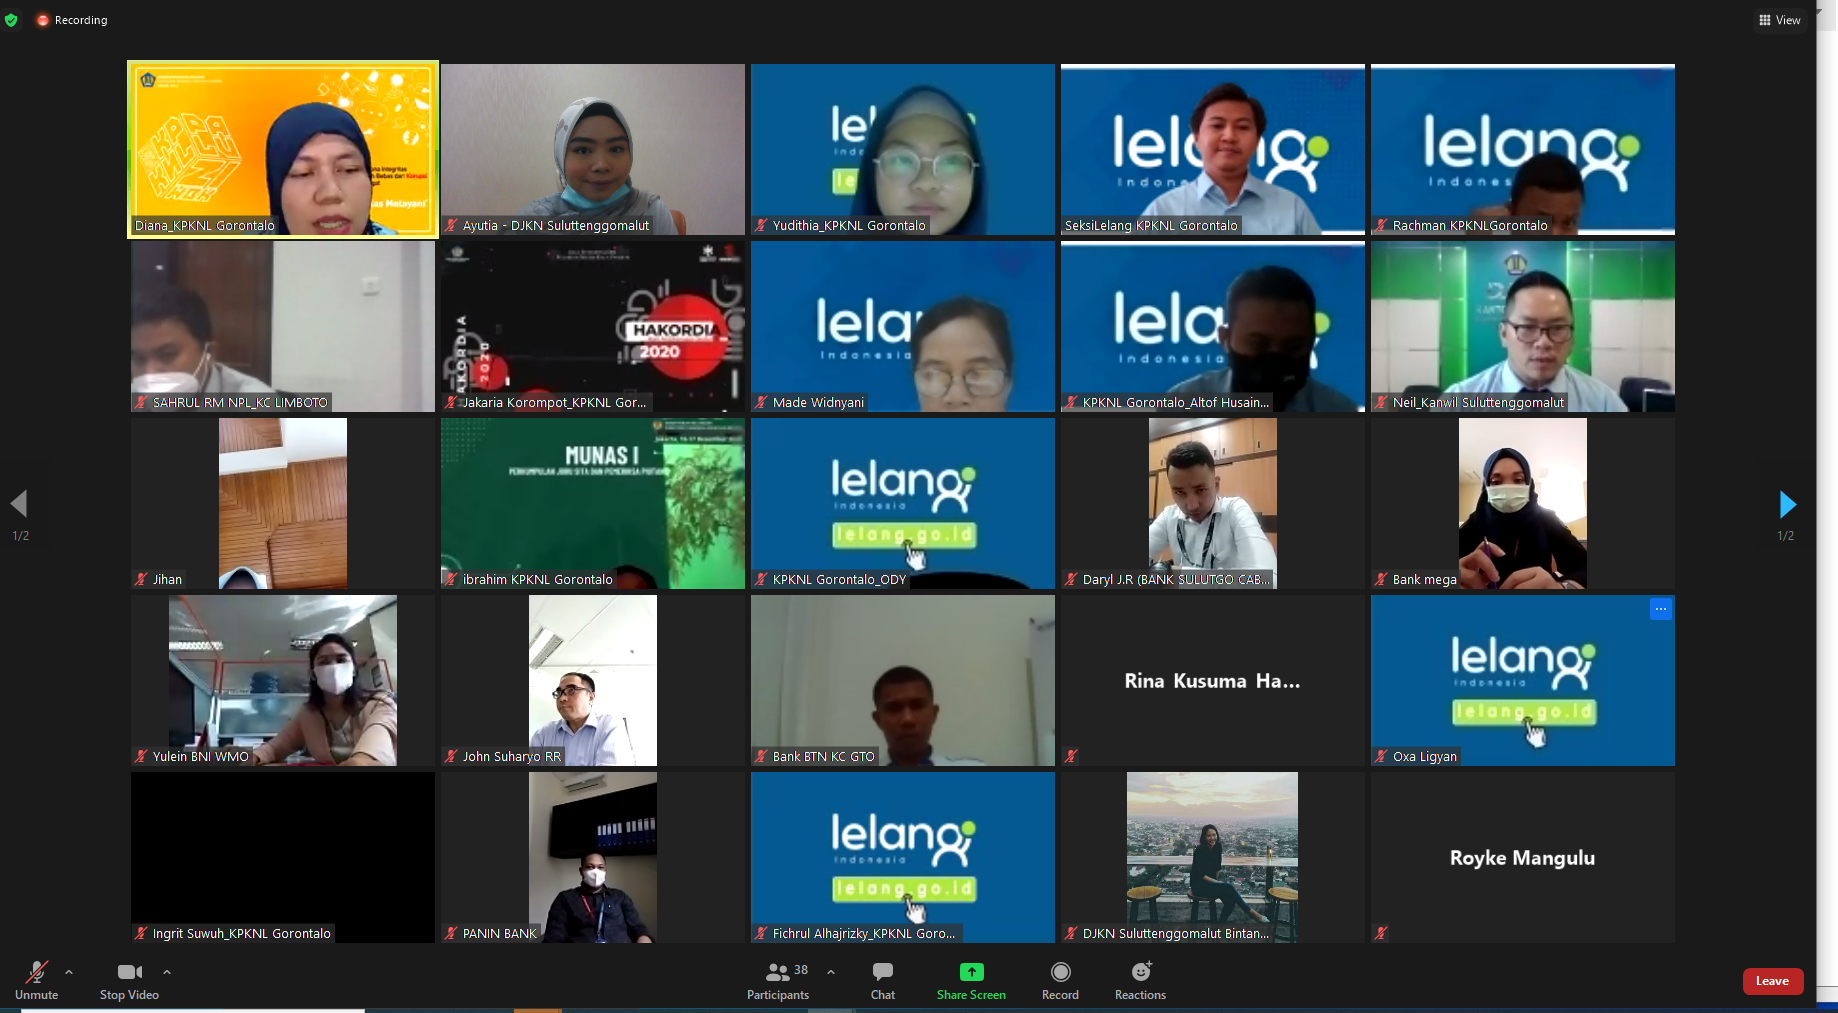
Task: Expand audio options arrow next to Unmute
Action: pos(69,972)
